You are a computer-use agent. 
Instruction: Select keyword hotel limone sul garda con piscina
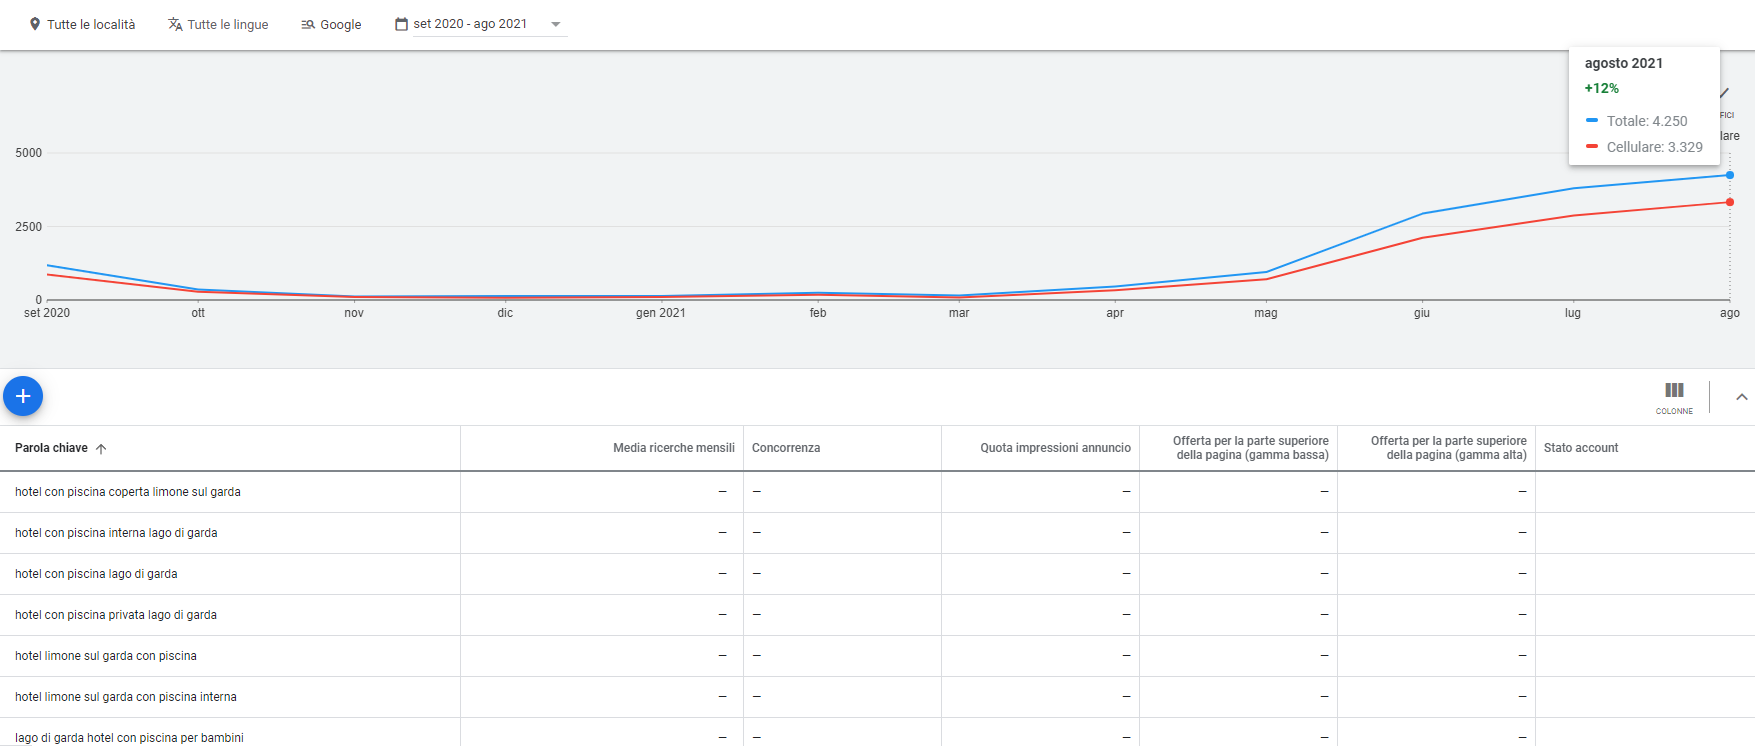(106, 656)
